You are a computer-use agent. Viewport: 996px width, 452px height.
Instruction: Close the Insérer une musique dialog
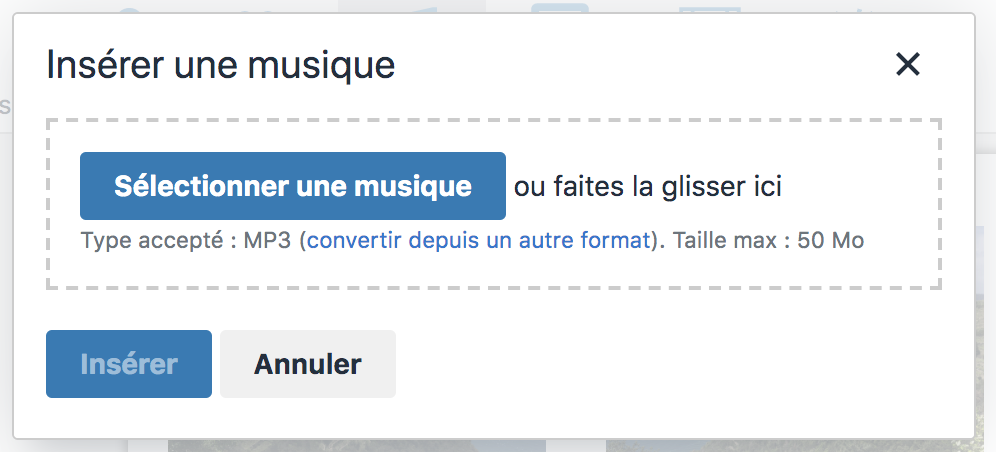908,64
